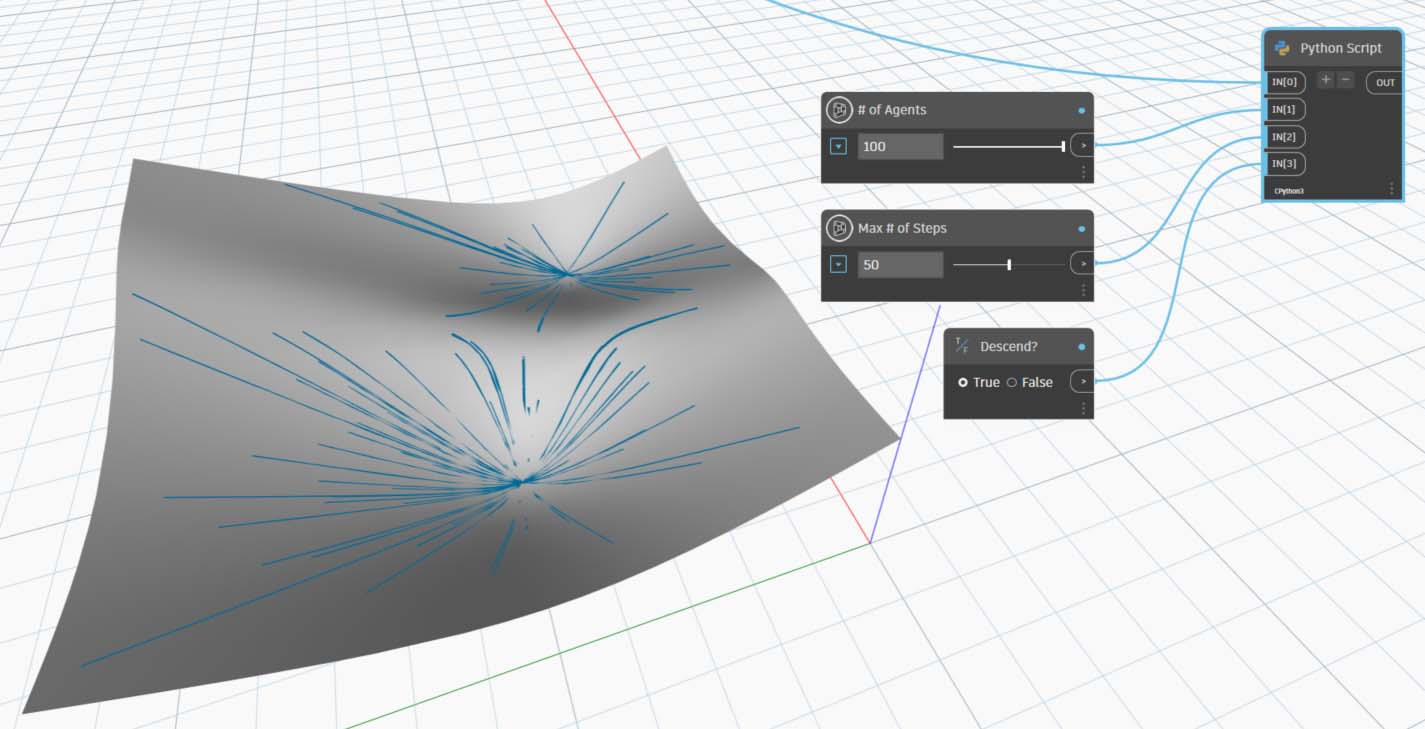Click the IN[3] port on Python Script
Image resolution: width=1425 pixels, height=729 pixels.
pos(1284,163)
